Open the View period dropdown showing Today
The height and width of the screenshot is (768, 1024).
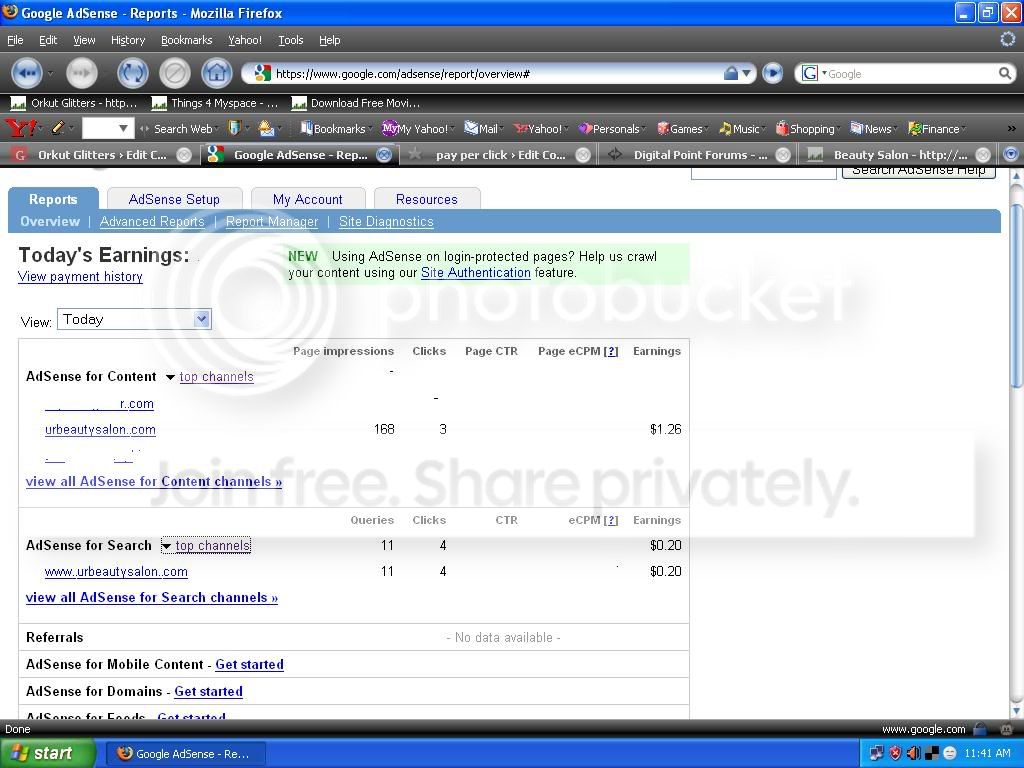coord(134,319)
